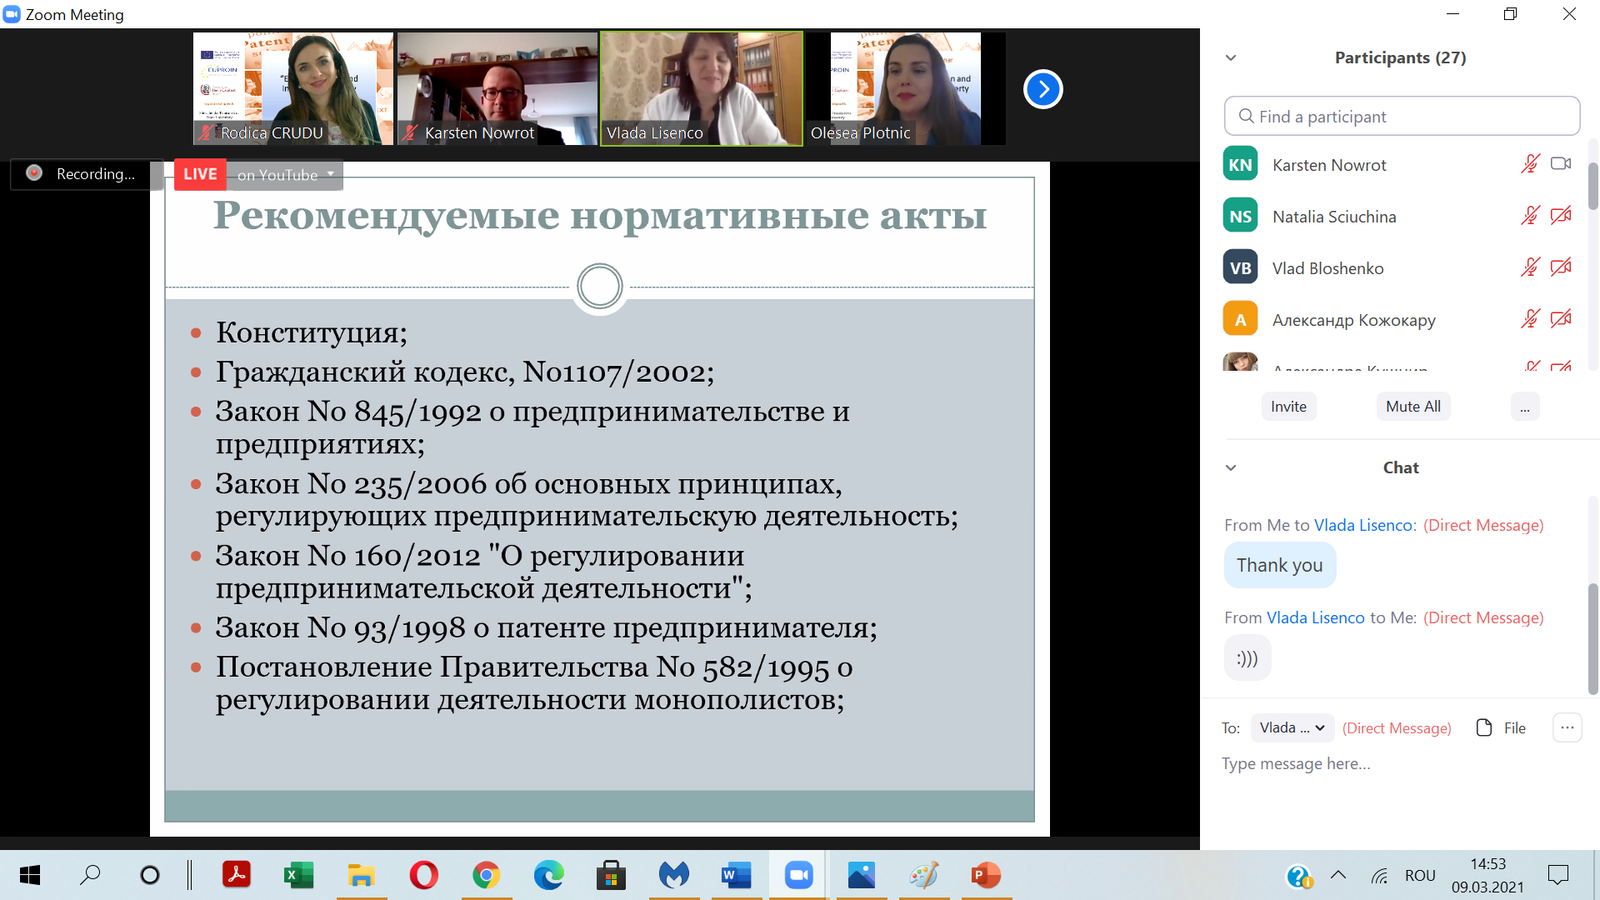Click the Invite button
This screenshot has height=900, width=1600.
(1288, 406)
